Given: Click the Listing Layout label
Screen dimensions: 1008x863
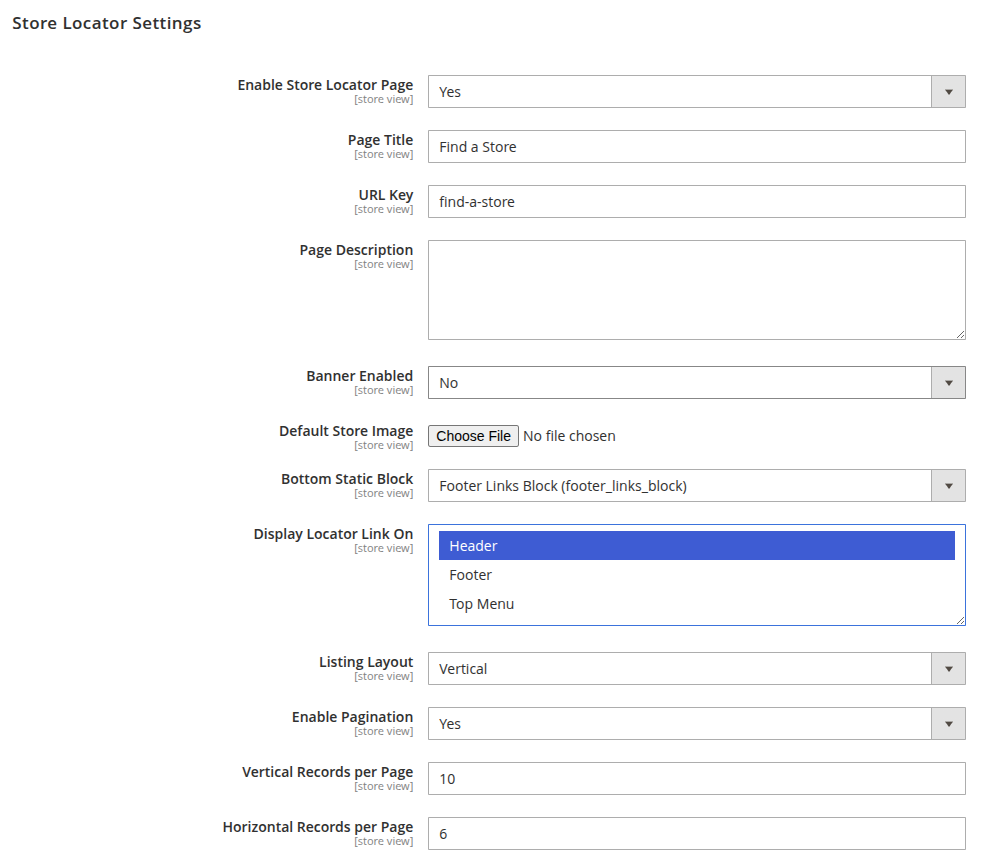Looking at the screenshot, I should (x=366, y=662).
